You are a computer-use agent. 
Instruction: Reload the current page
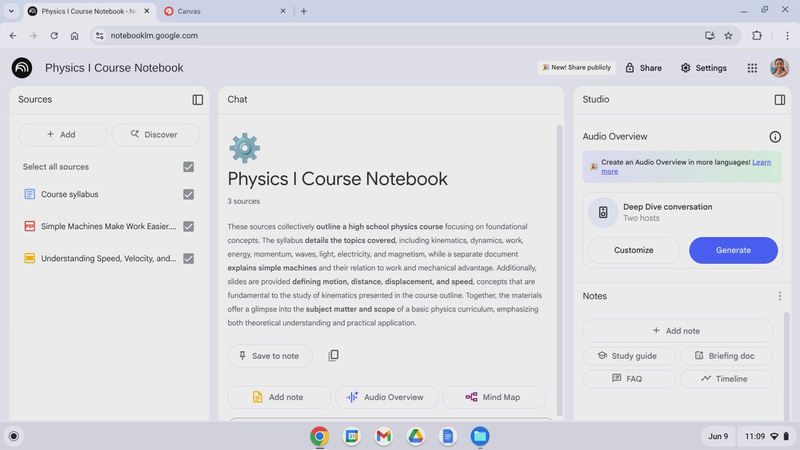pyautogui.click(x=54, y=35)
